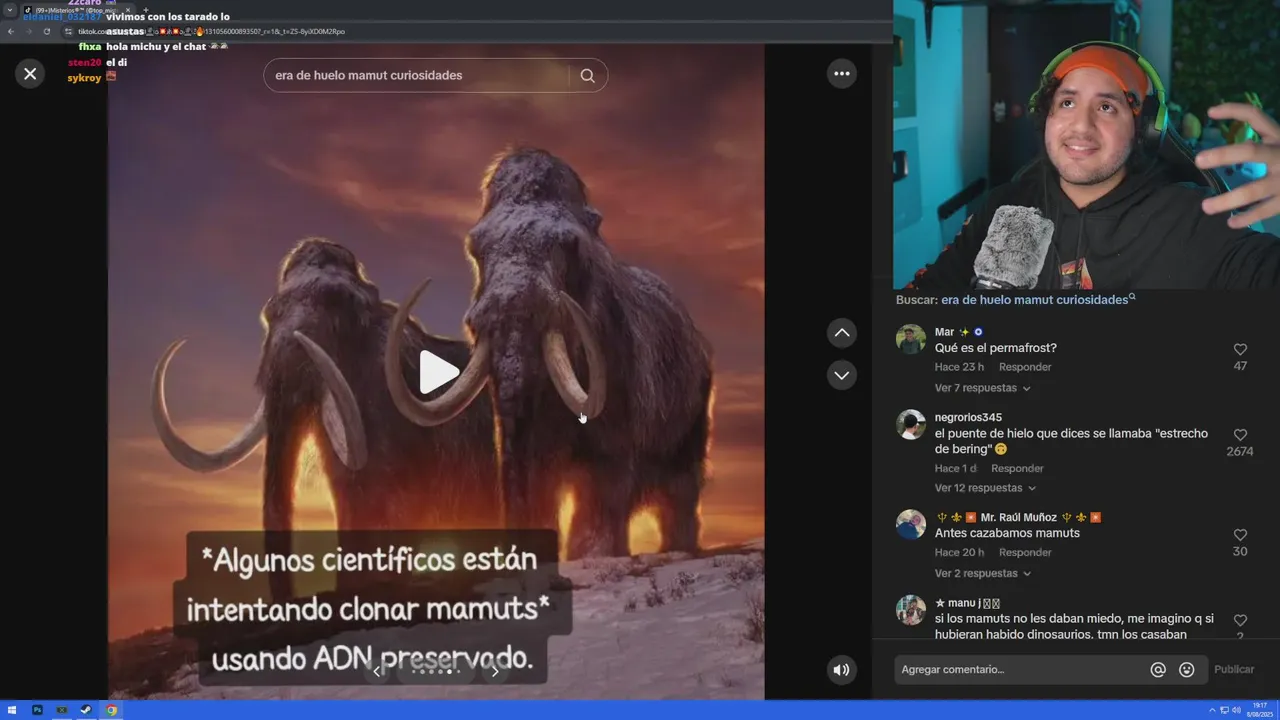This screenshot has height=720, width=1280.
Task: Open the taskbar clock and date
Action: 1260,710
